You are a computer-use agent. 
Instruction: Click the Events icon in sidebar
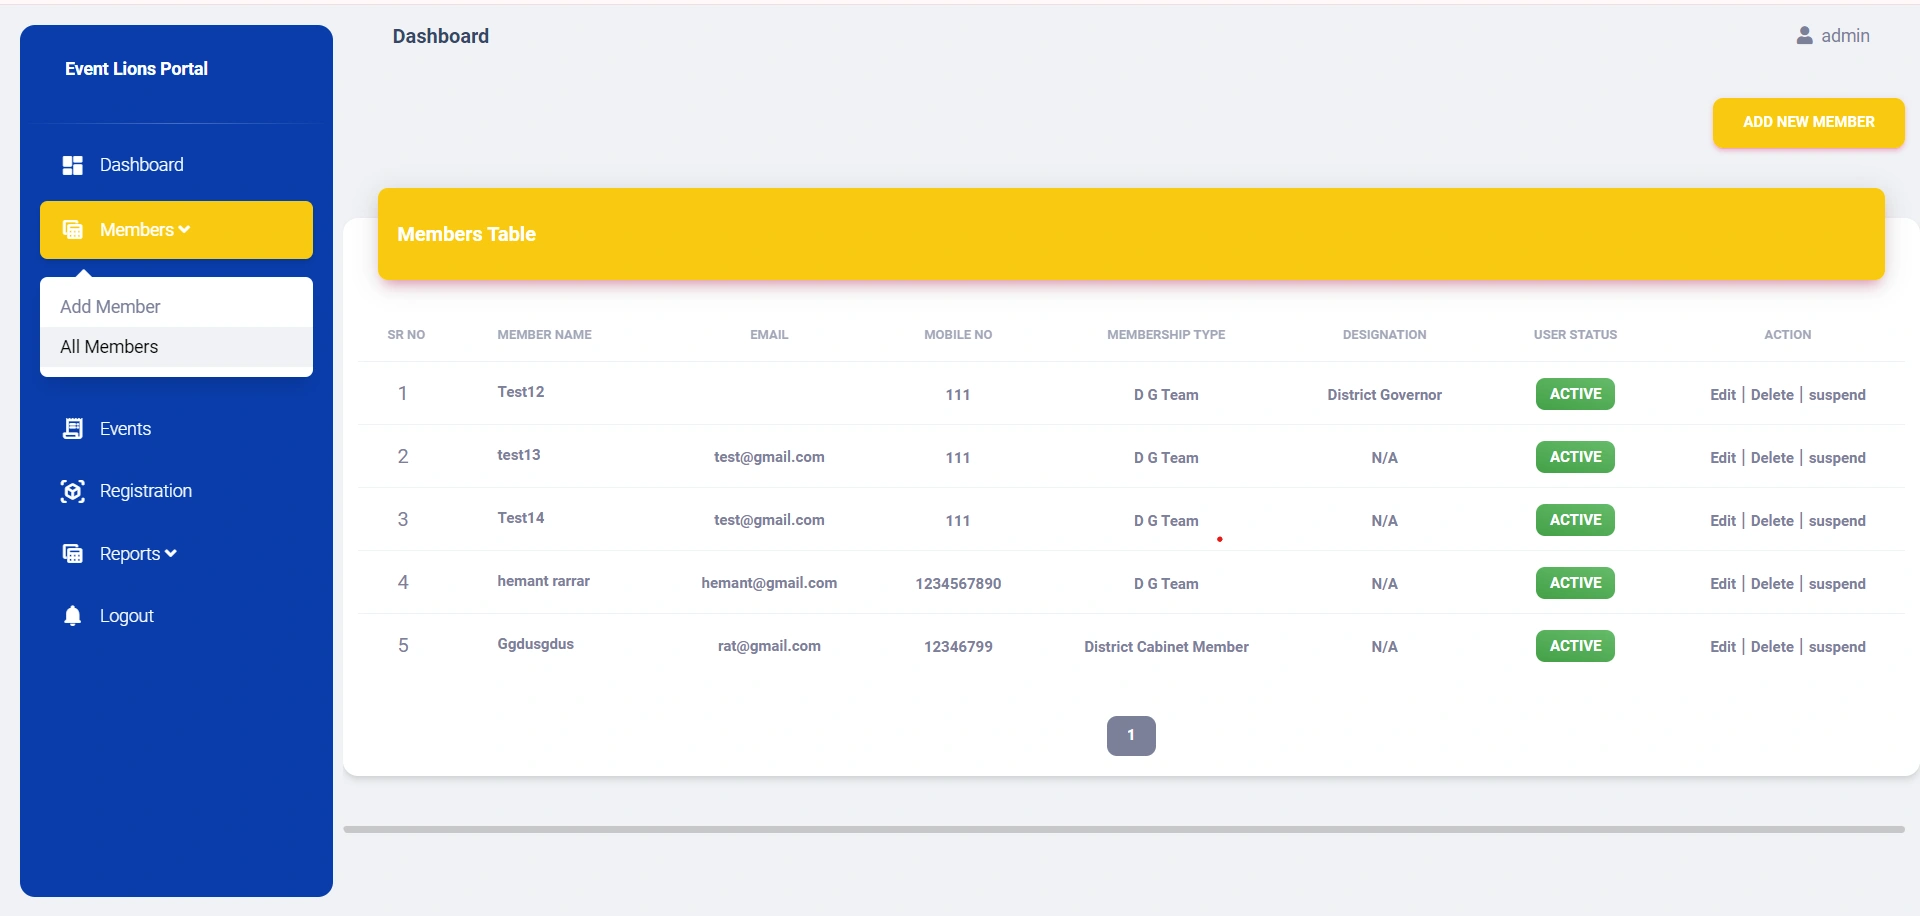click(x=72, y=429)
